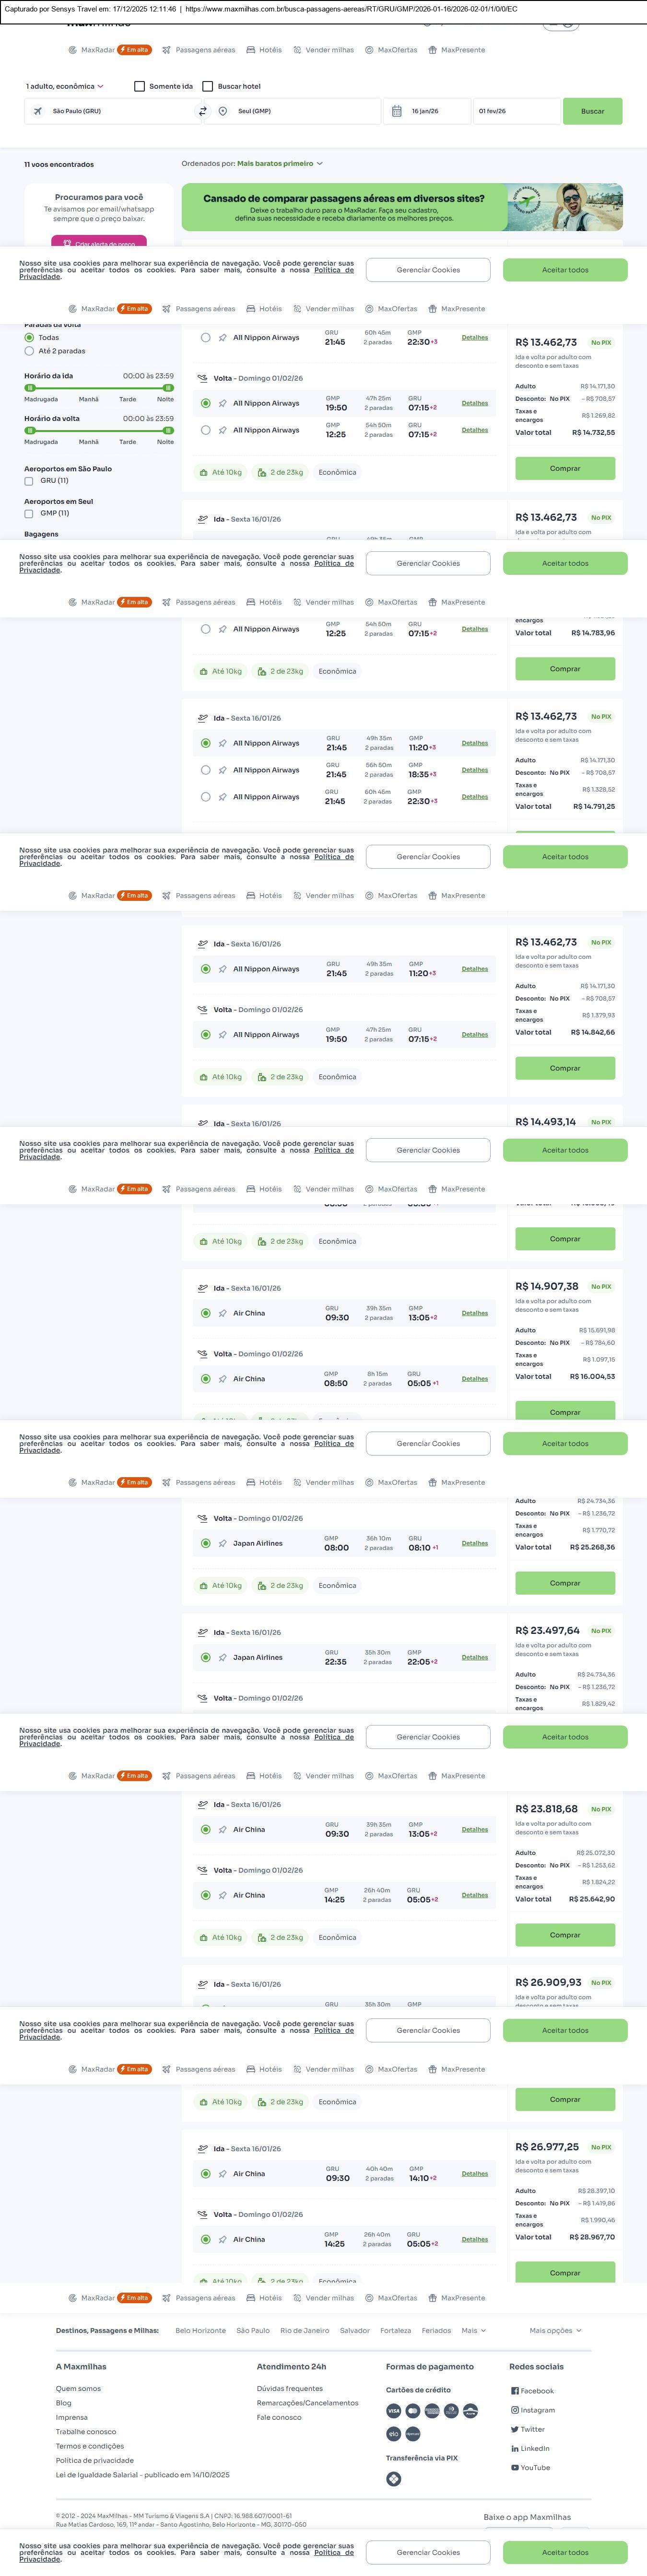This screenshot has height=2576, width=647.
Task: Open the Dúvidas frequentes link
Action: [x=290, y=2388]
